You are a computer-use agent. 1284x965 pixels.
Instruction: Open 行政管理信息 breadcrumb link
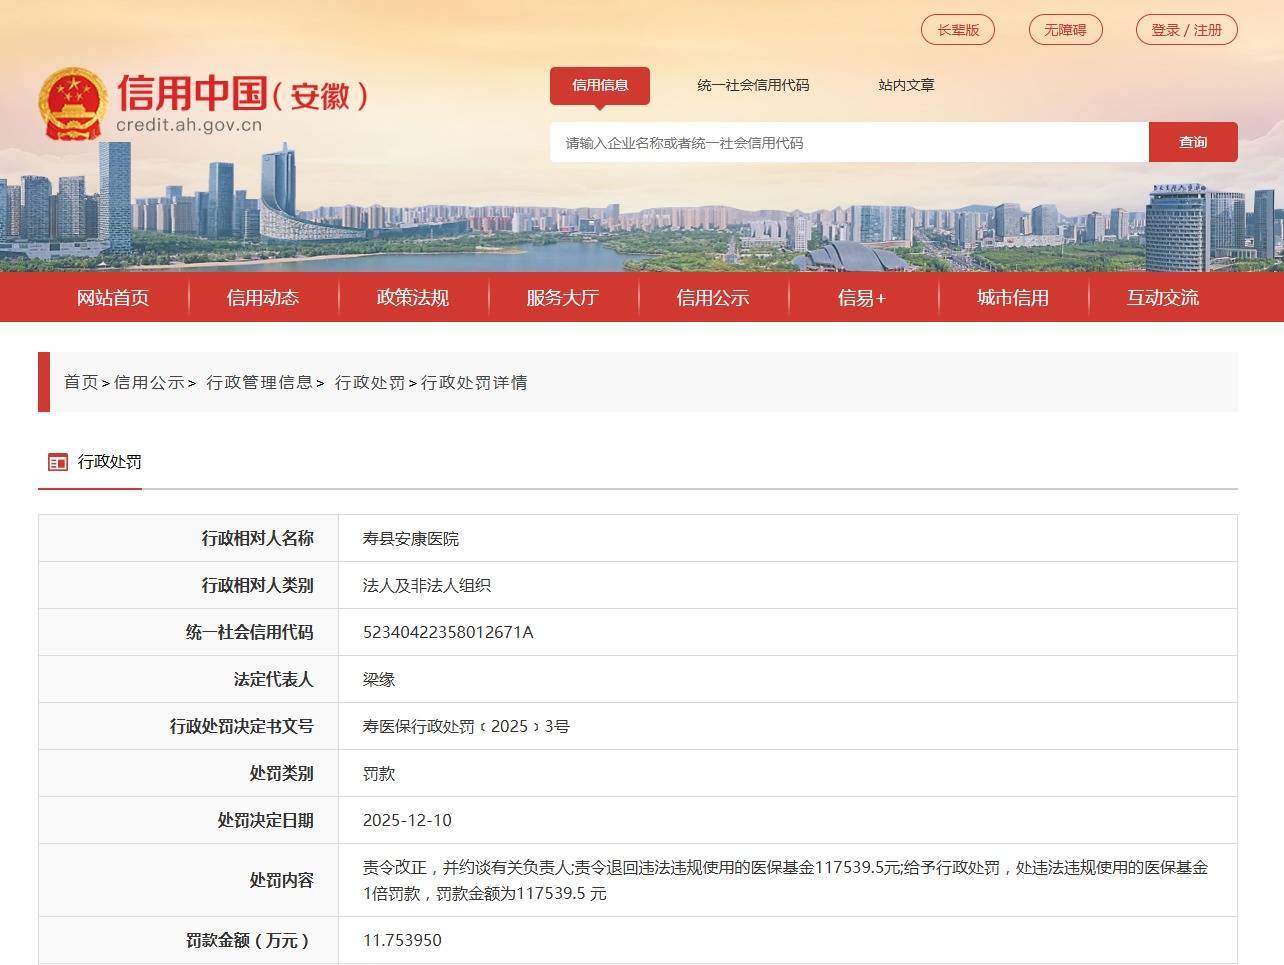click(x=259, y=382)
